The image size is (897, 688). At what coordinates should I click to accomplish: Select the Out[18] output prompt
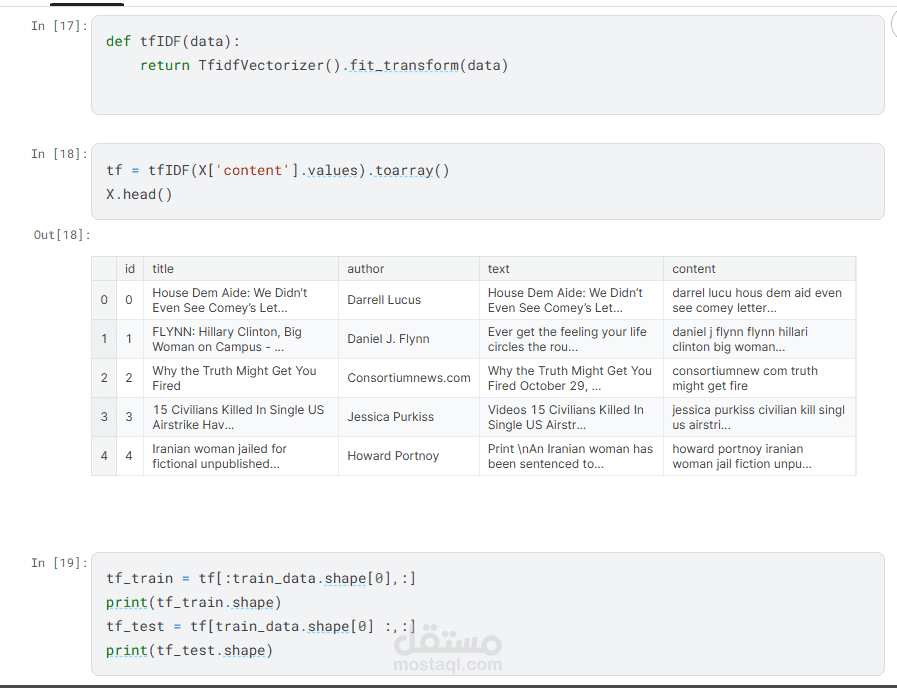pos(62,234)
